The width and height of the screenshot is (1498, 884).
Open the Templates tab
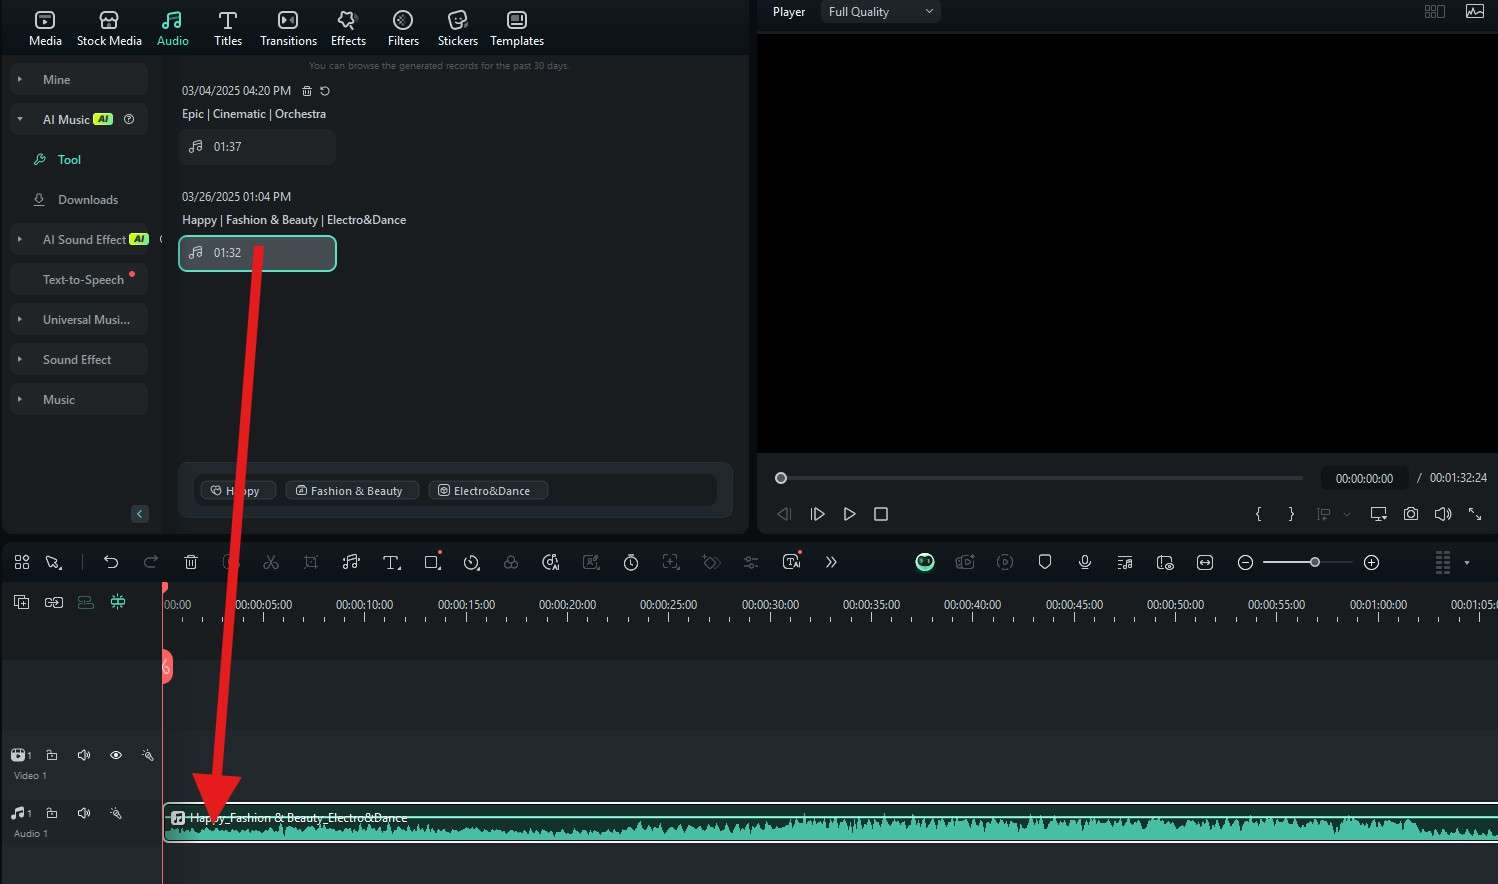517,28
